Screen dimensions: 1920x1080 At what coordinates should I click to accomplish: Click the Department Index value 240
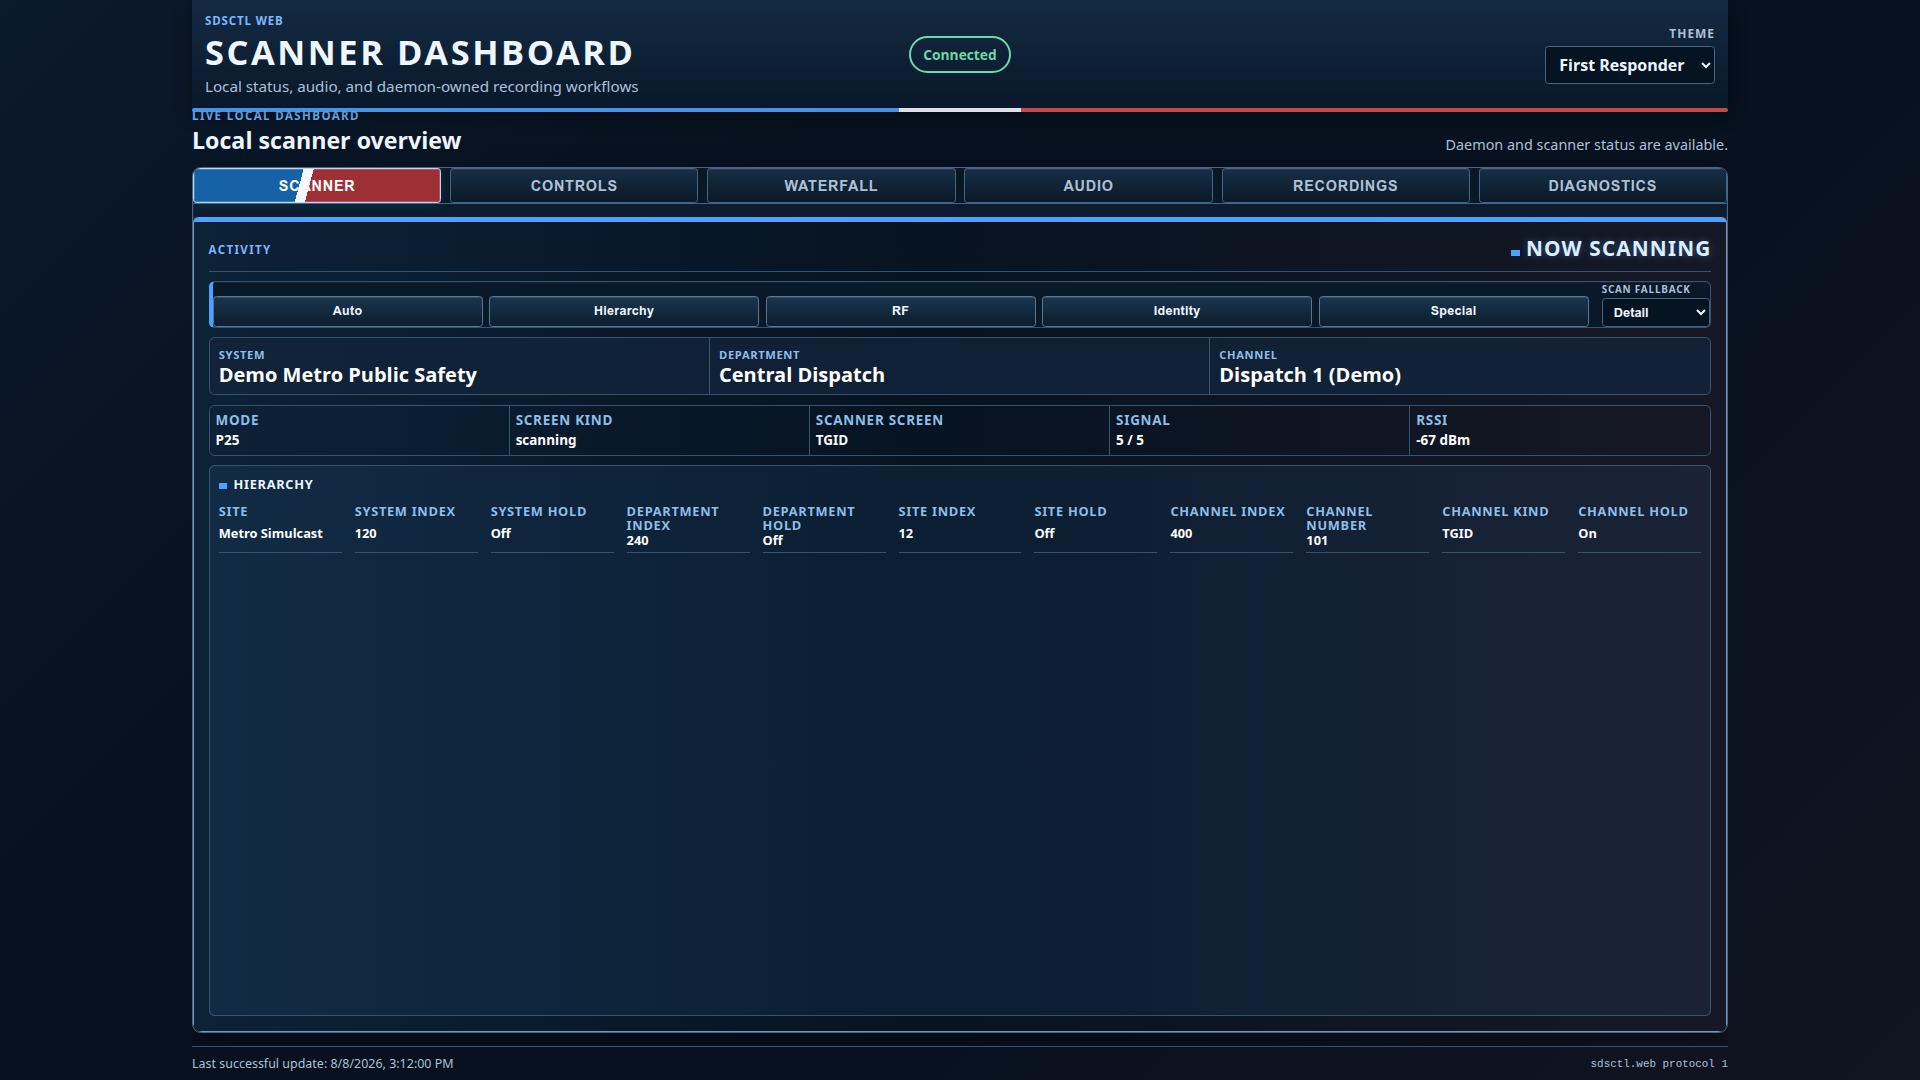point(638,541)
